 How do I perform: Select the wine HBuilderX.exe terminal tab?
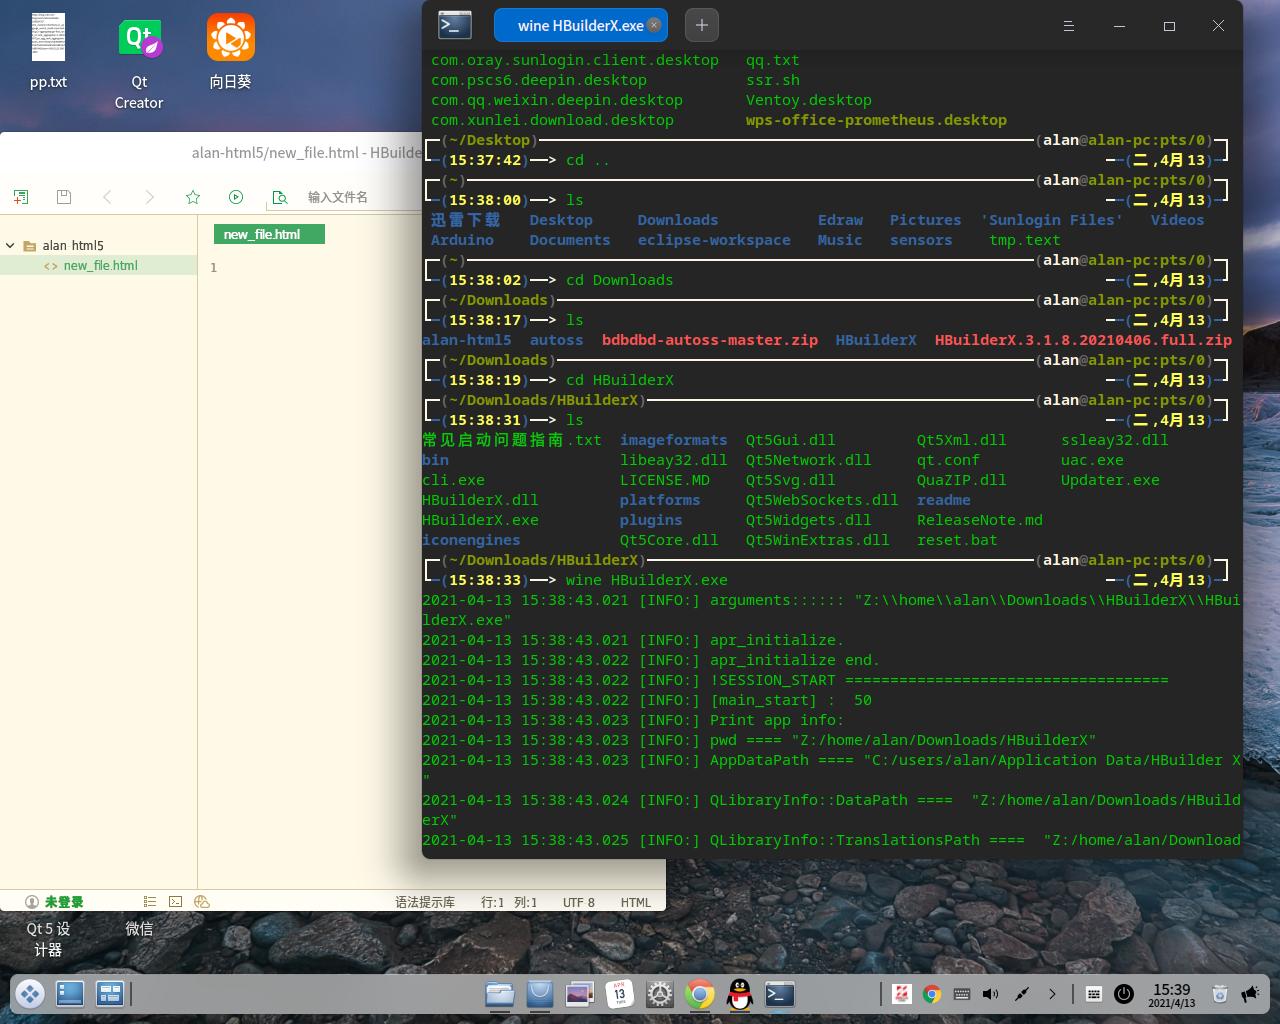580,26
